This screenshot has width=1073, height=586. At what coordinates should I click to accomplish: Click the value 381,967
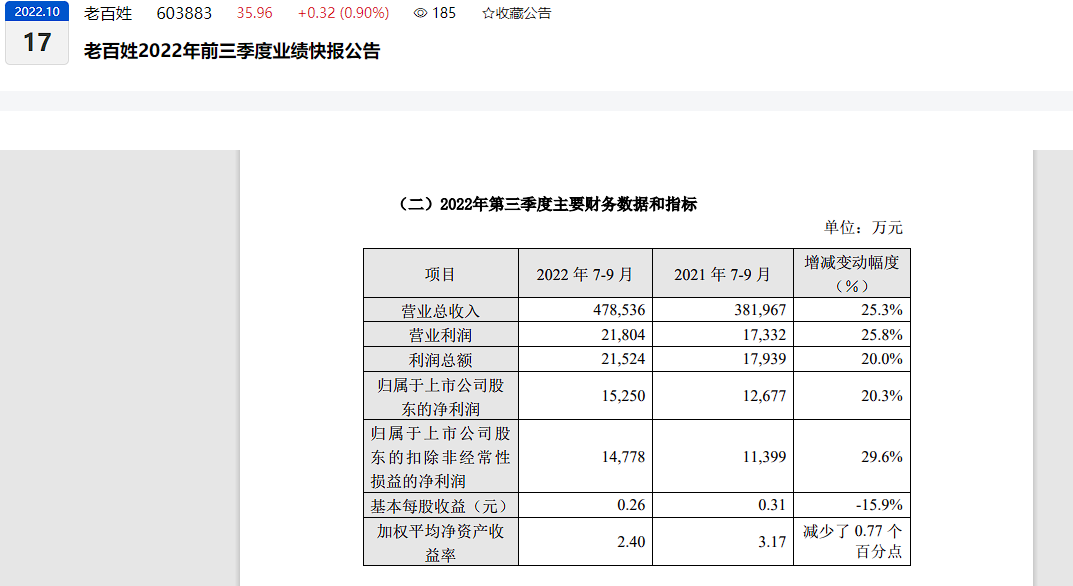click(x=760, y=310)
